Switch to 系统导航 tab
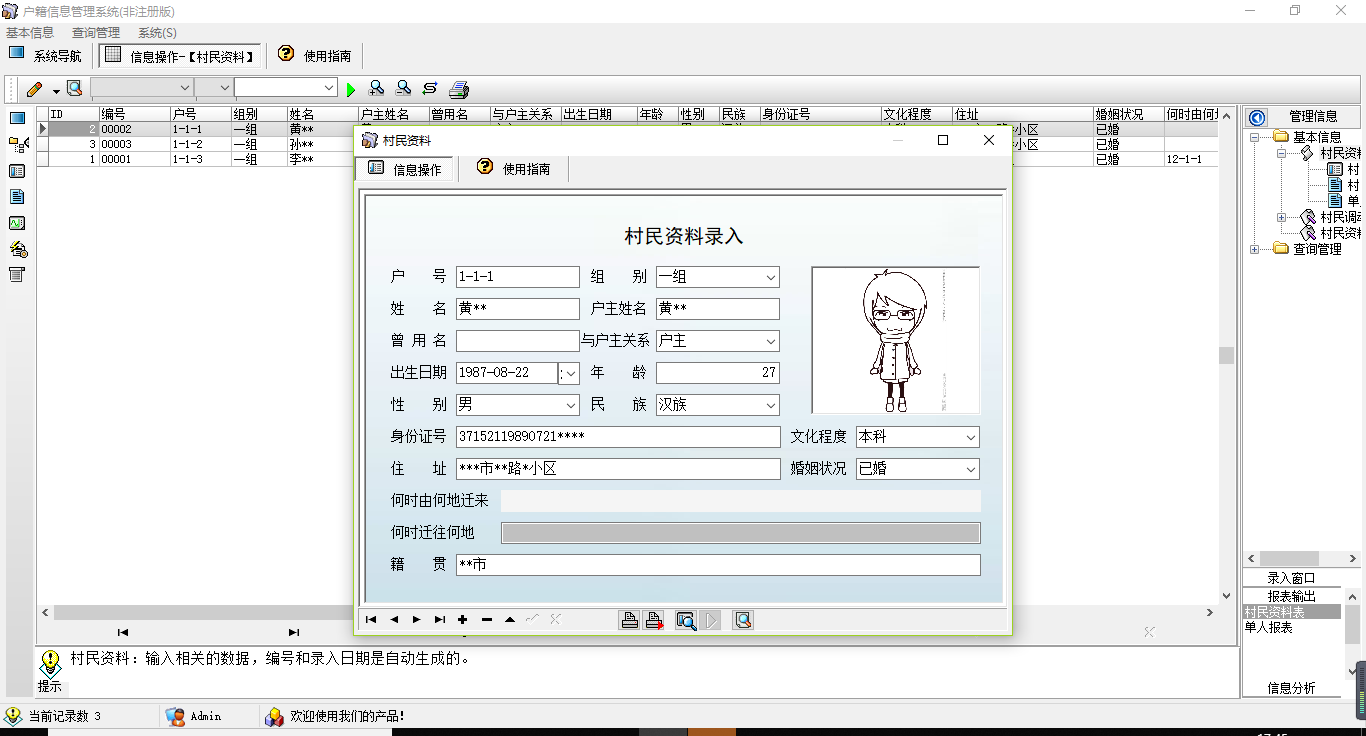The width and height of the screenshot is (1366, 736). 46,56
